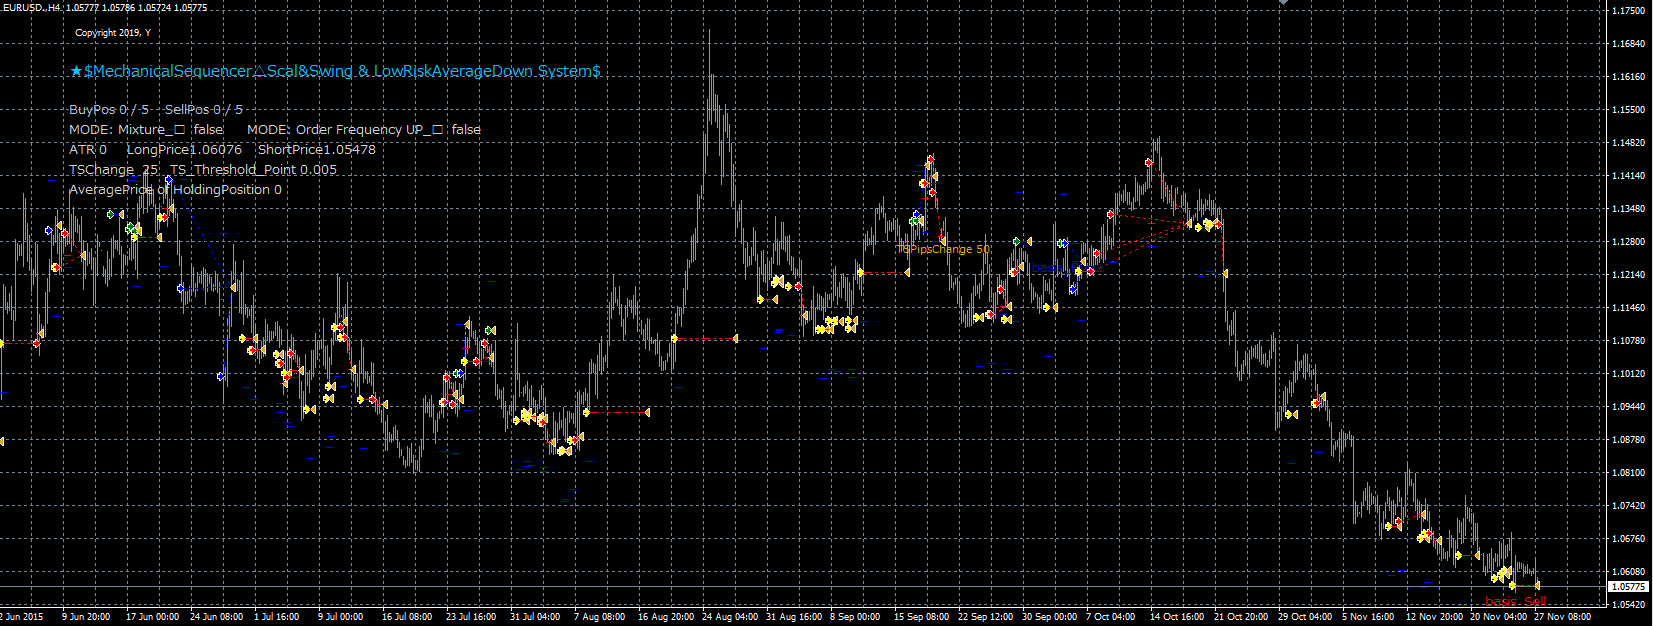This screenshot has width=1653, height=626.
Task: Click the orange 'TSPipsChange 50' label
Action: click(x=944, y=249)
